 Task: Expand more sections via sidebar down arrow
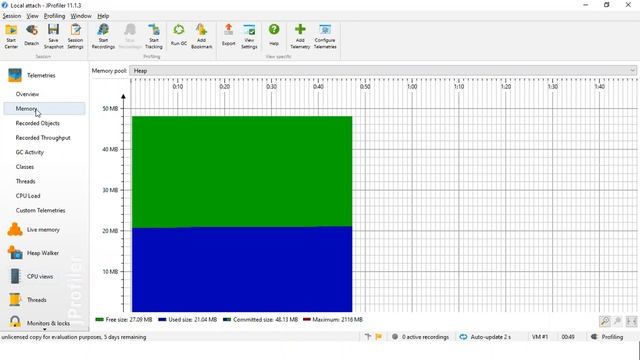click(44, 329)
